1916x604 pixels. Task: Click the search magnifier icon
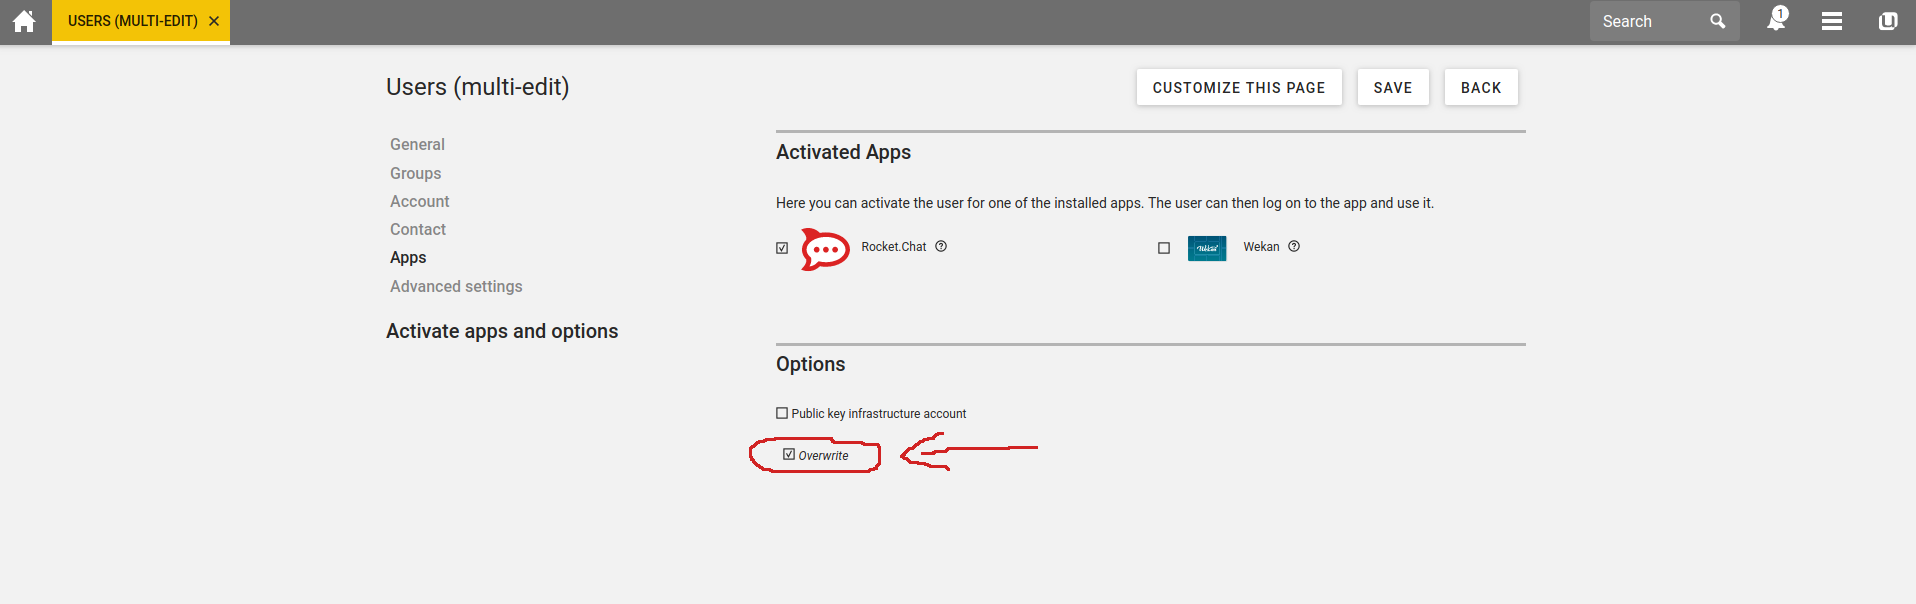coord(1717,21)
